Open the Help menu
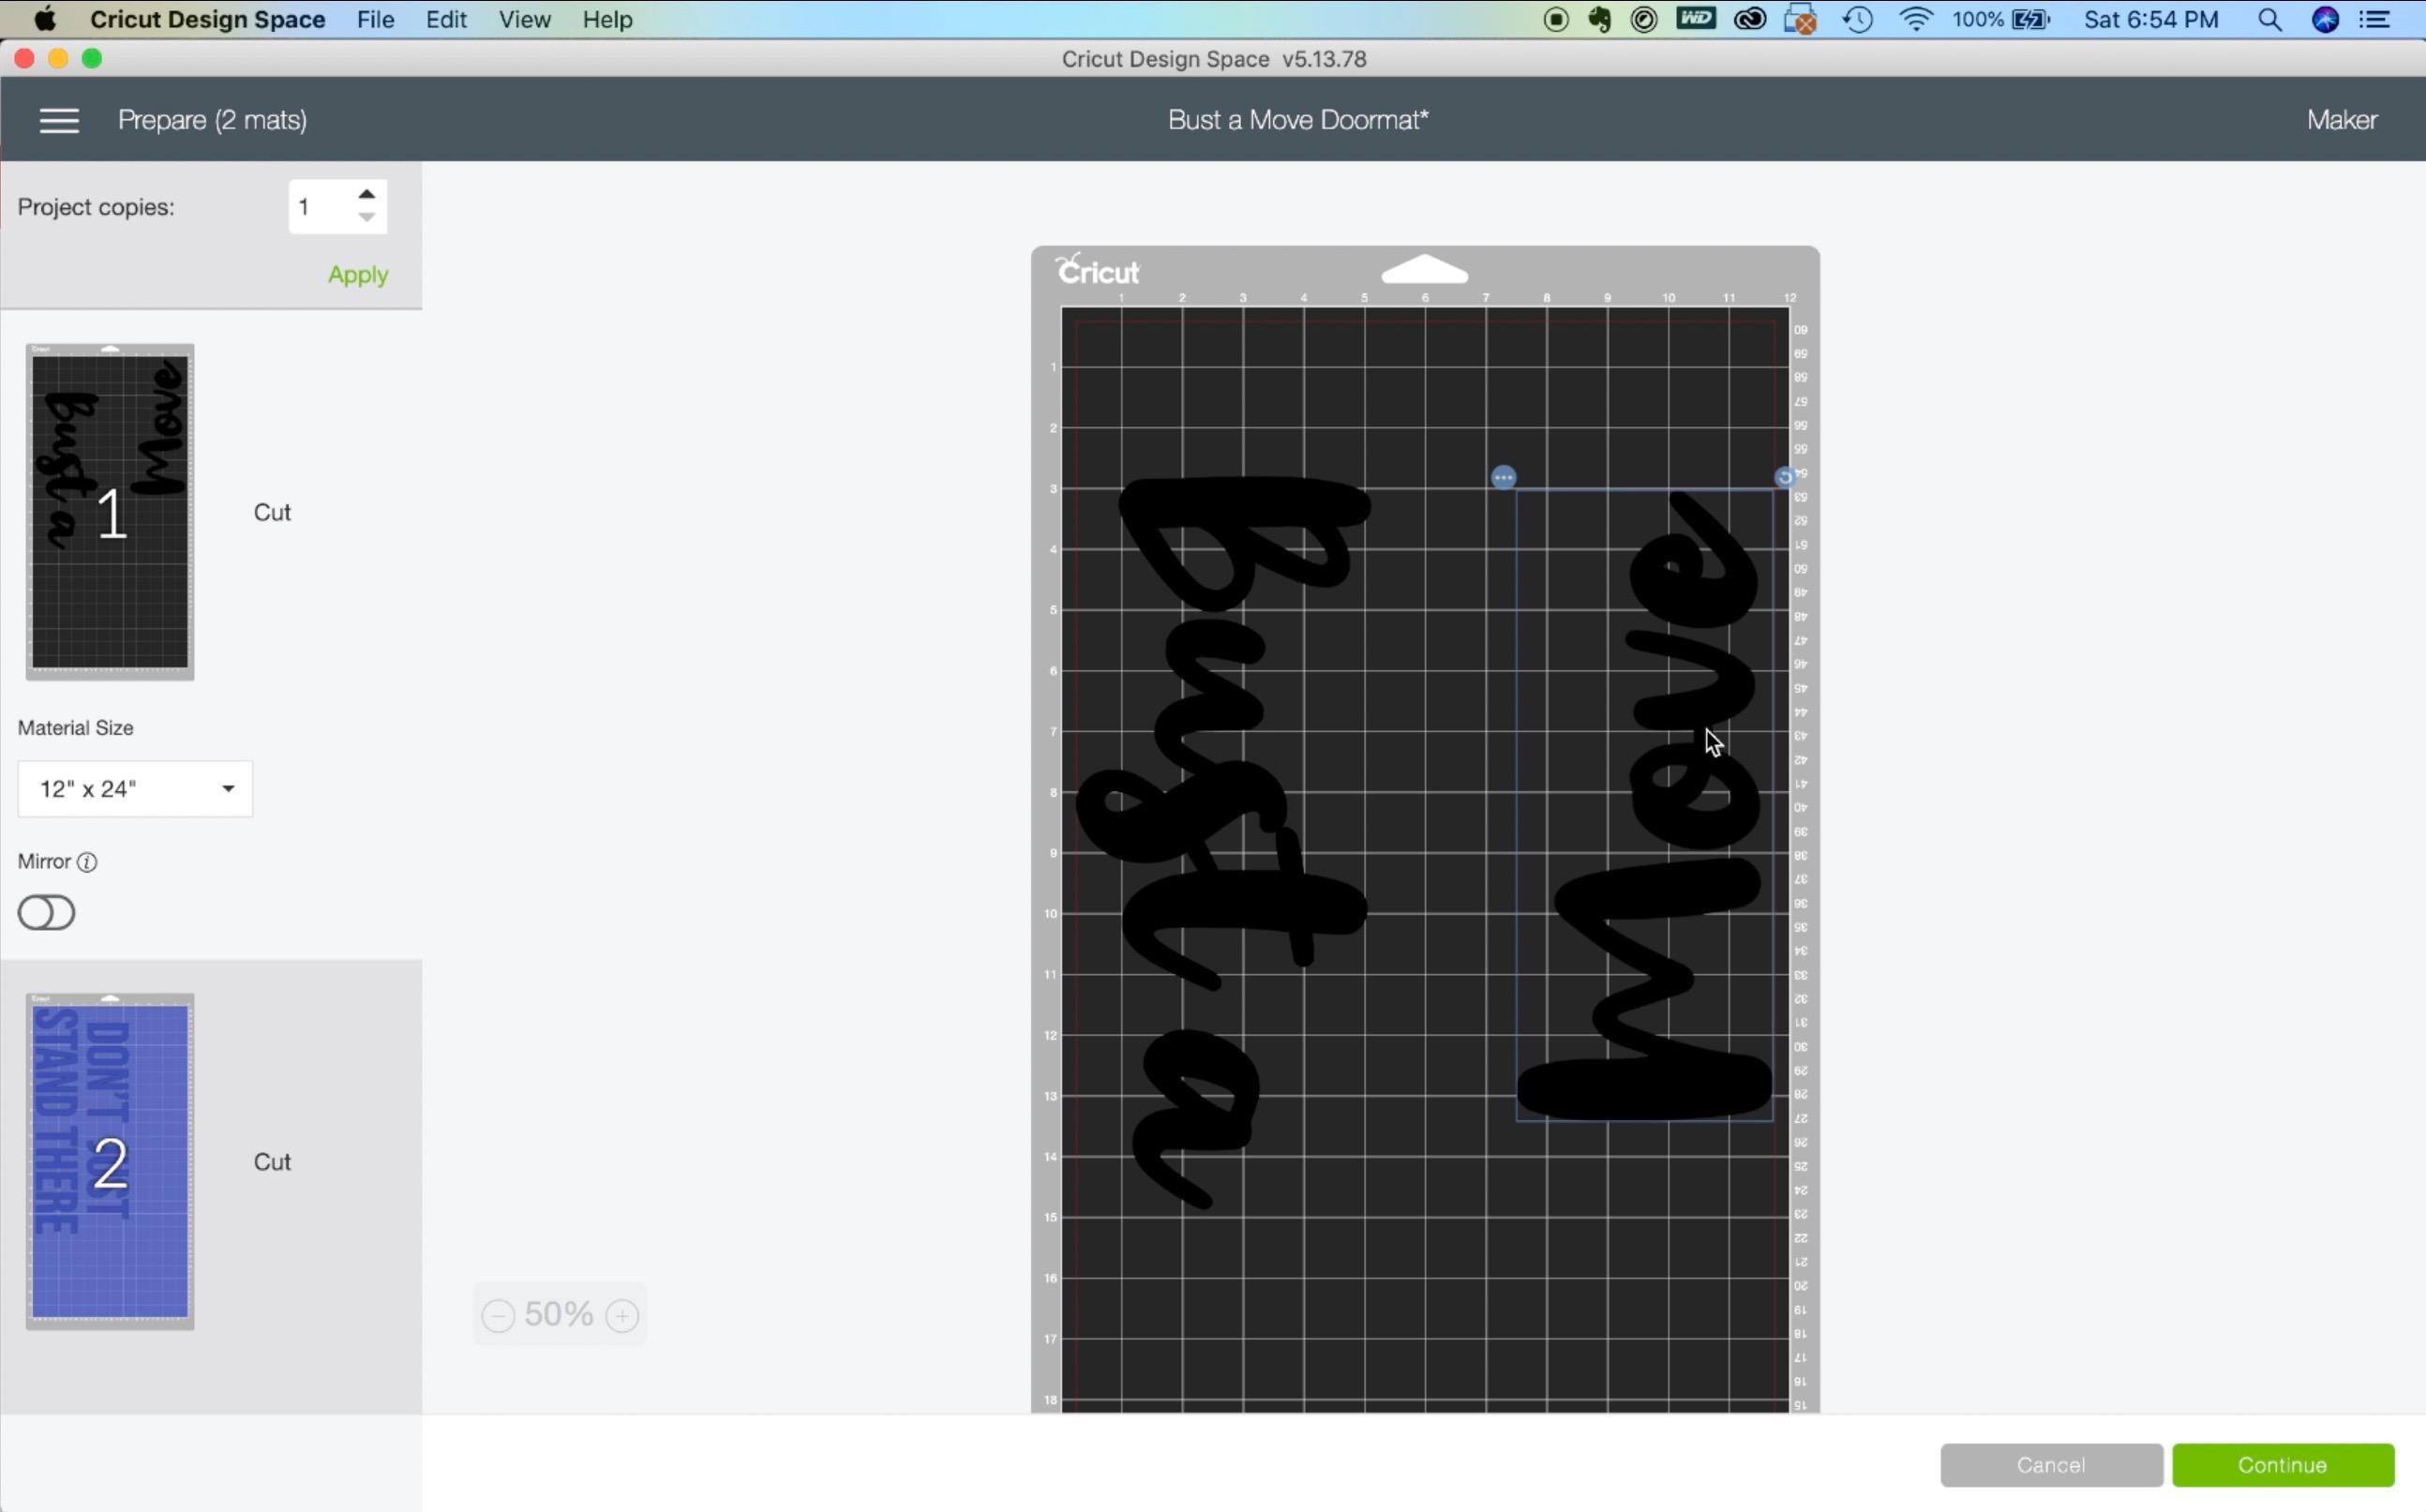The height and width of the screenshot is (1512, 2426). pyautogui.click(x=607, y=19)
